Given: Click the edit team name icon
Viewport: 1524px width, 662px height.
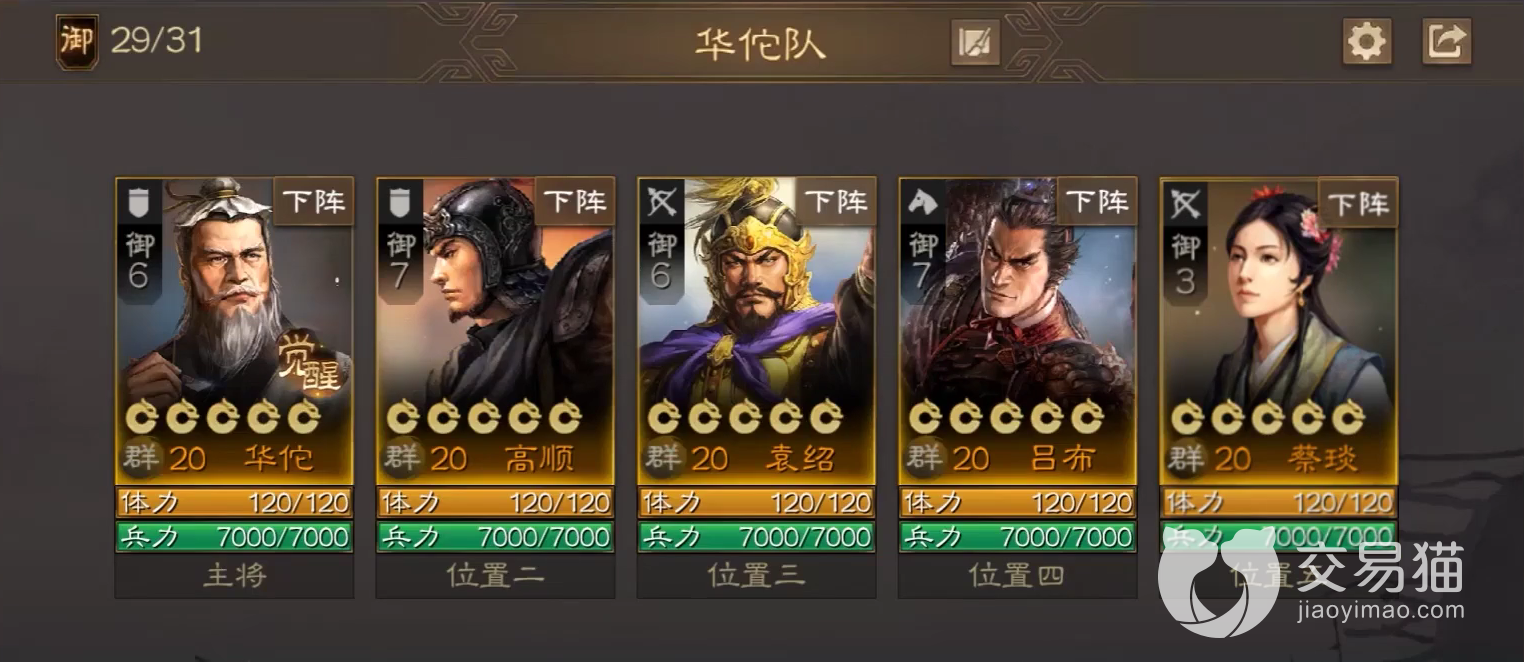Looking at the screenshot, I should tap(975, 42).
